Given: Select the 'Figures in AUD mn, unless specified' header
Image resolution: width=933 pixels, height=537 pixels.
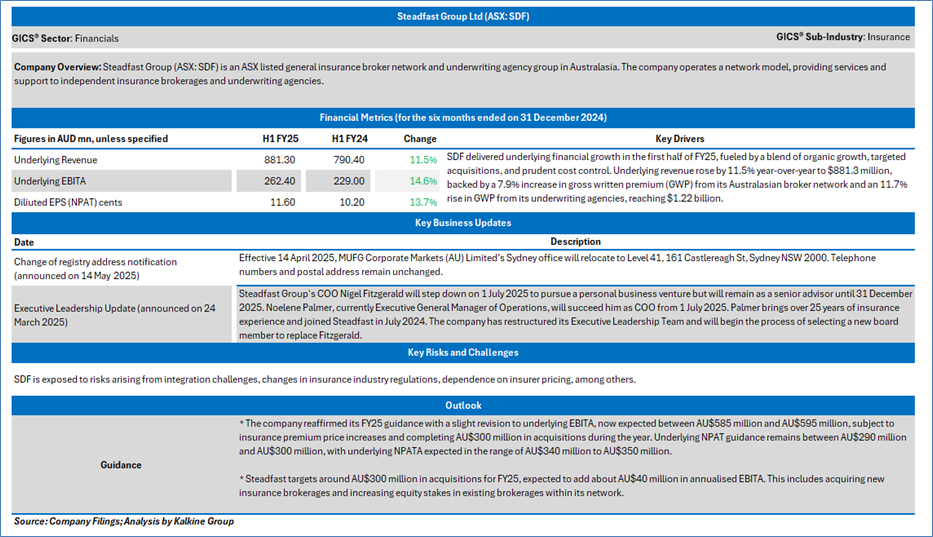Looking at the screenshot, I should (91, 139).
